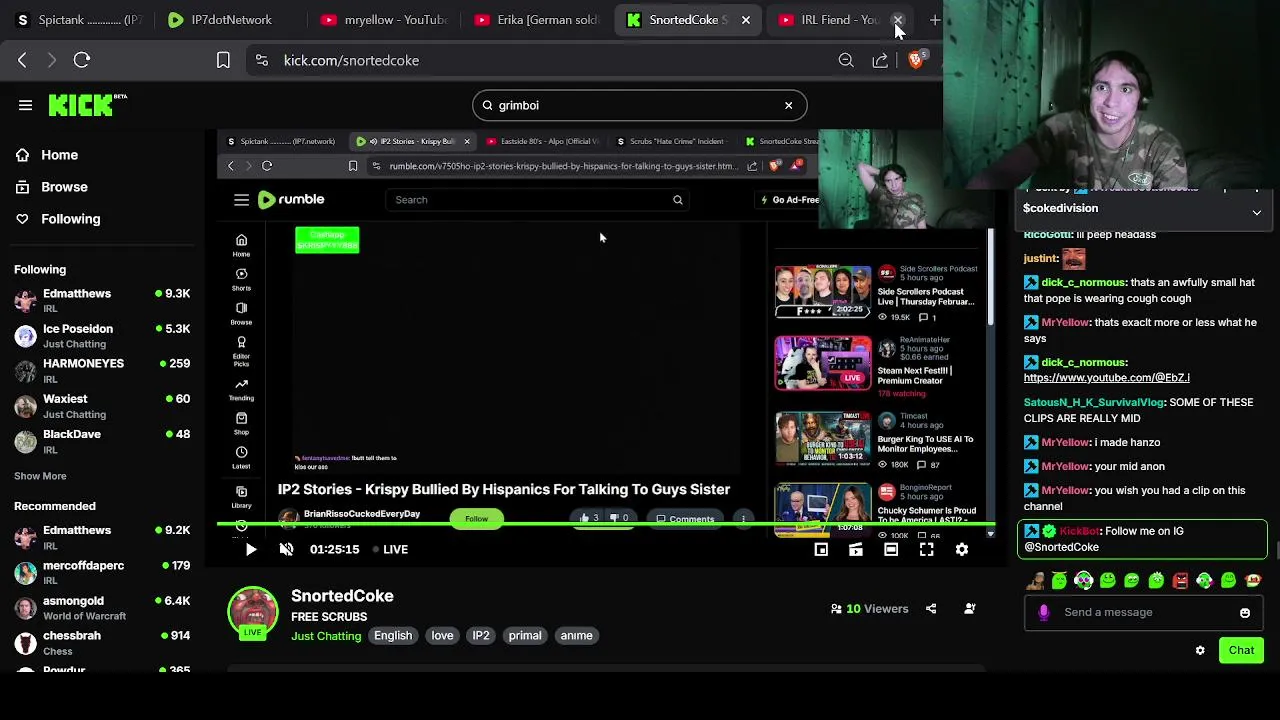This screenshot has width=1280, height=720.
Task: Open Ice Poseidon channel in Following list
Action: [102, 336]
